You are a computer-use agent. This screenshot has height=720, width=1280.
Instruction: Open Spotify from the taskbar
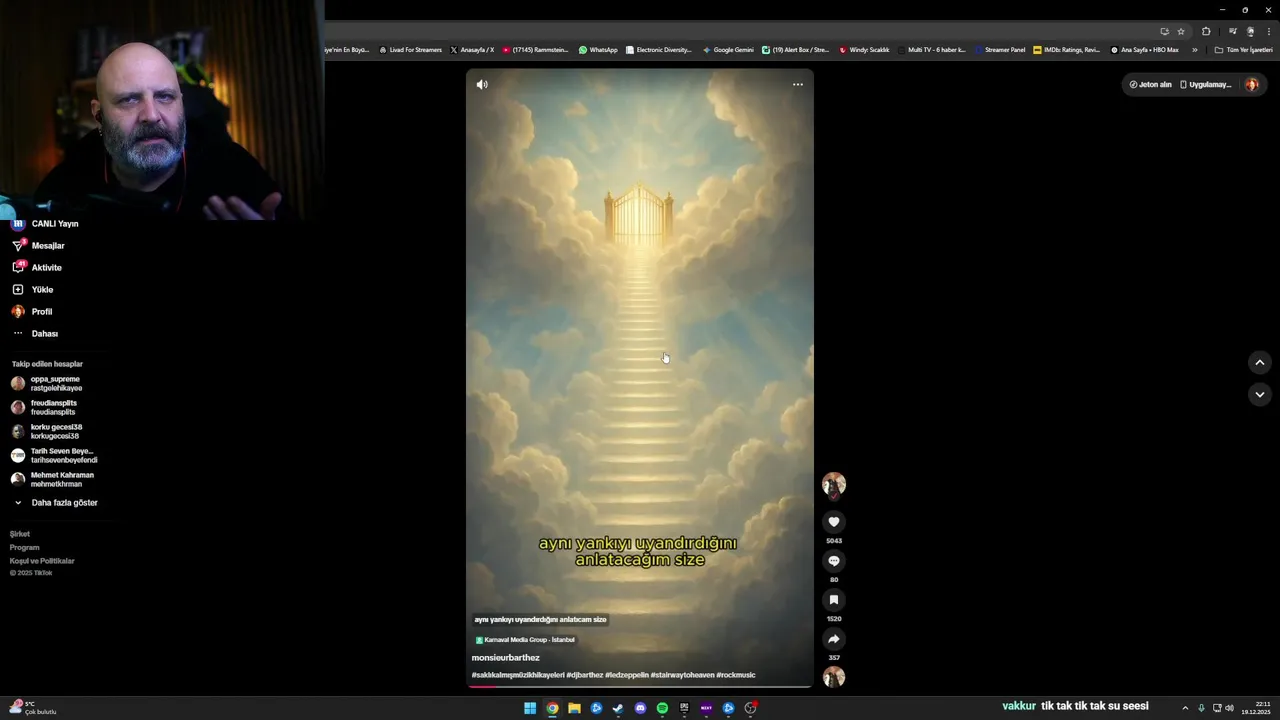(662, 708)
